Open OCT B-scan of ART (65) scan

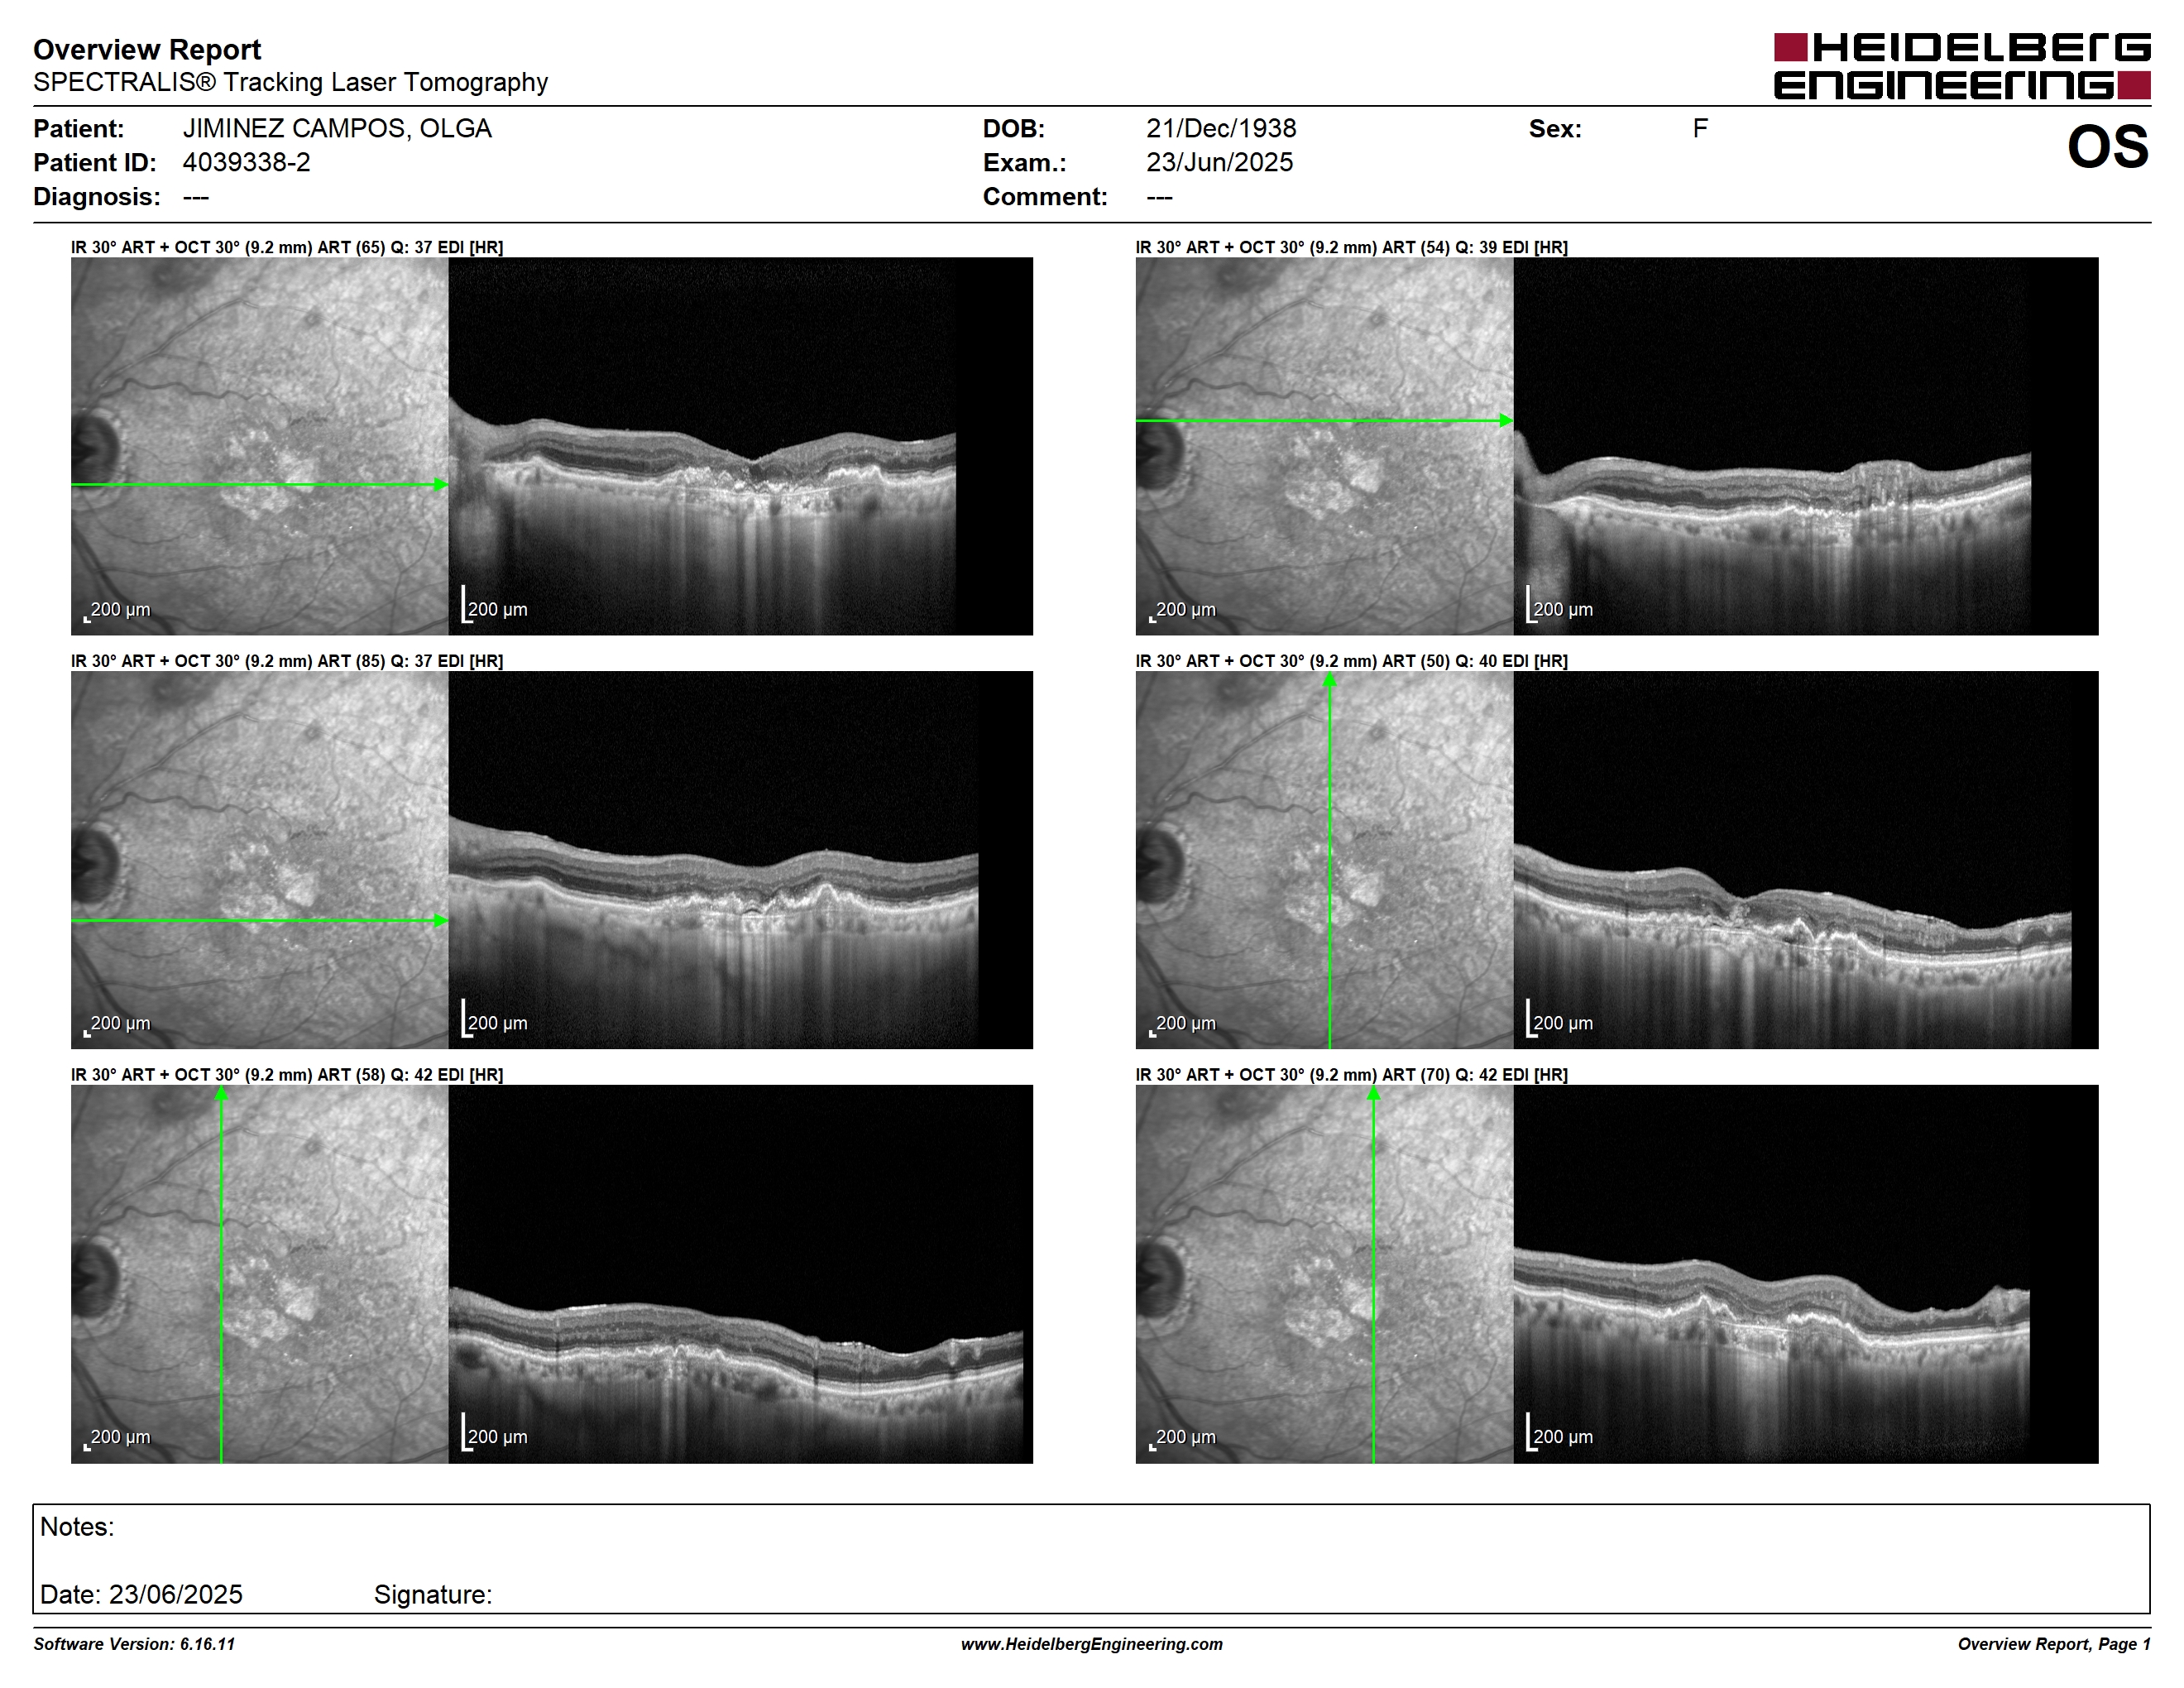[x=740, y=446]
